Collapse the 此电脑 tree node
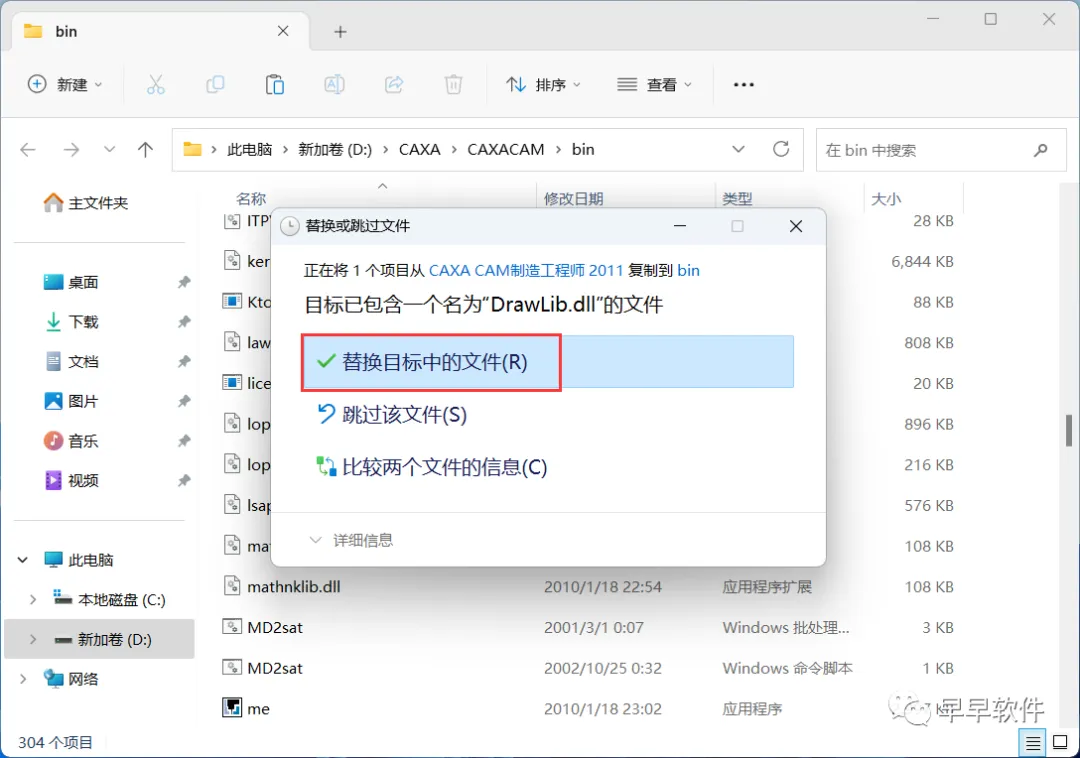Screen dimensions: 1080x758 pyautogui.click(x=23, y=560)
